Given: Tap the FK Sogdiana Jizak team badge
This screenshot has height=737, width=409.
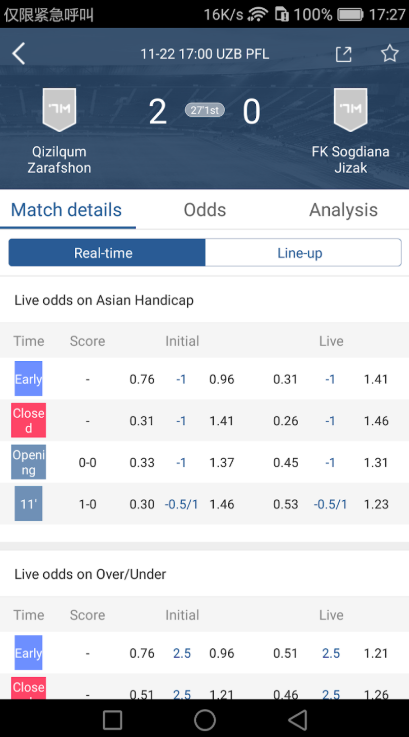Looking at the screenshot, I should click(350, 110).
